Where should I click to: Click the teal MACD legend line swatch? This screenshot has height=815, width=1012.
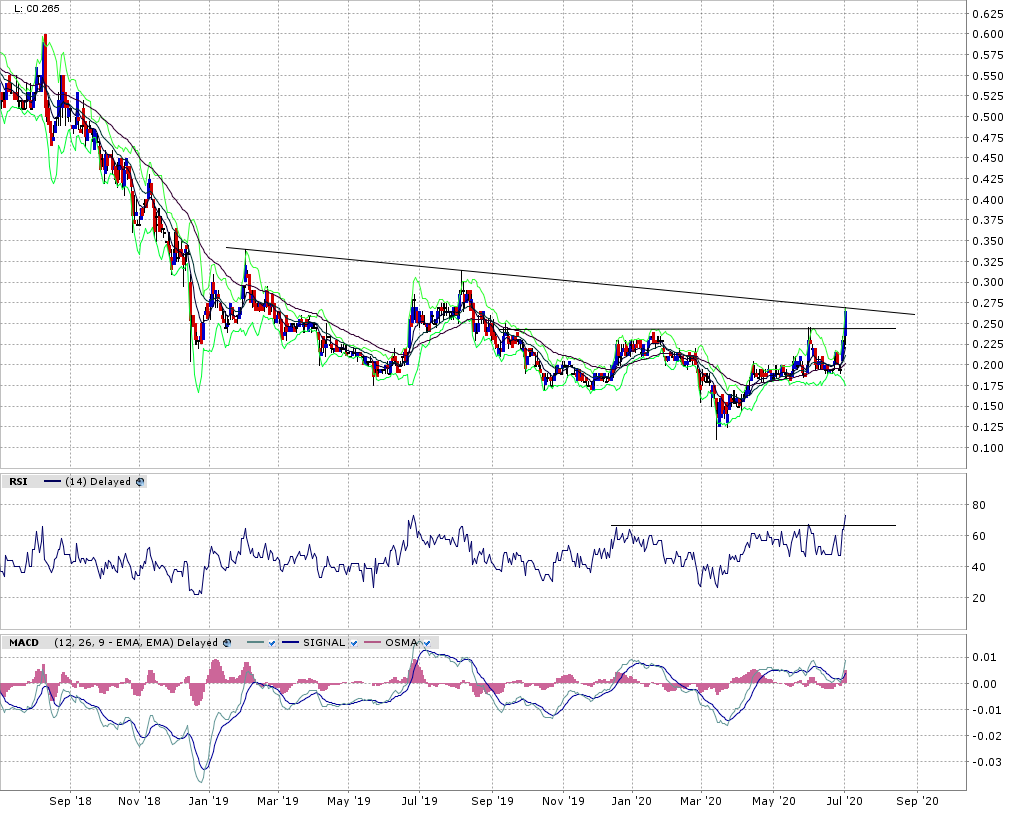tap(251, 643)
